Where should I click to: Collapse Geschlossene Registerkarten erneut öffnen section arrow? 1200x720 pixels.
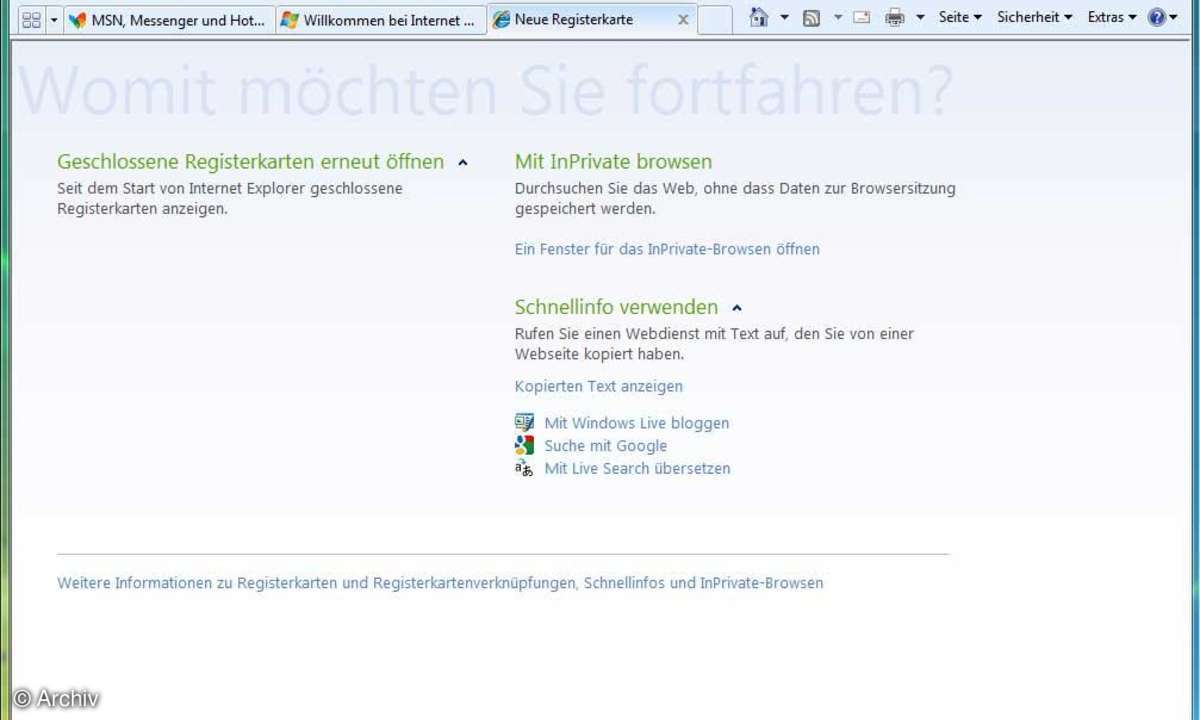tap(462, 163)
